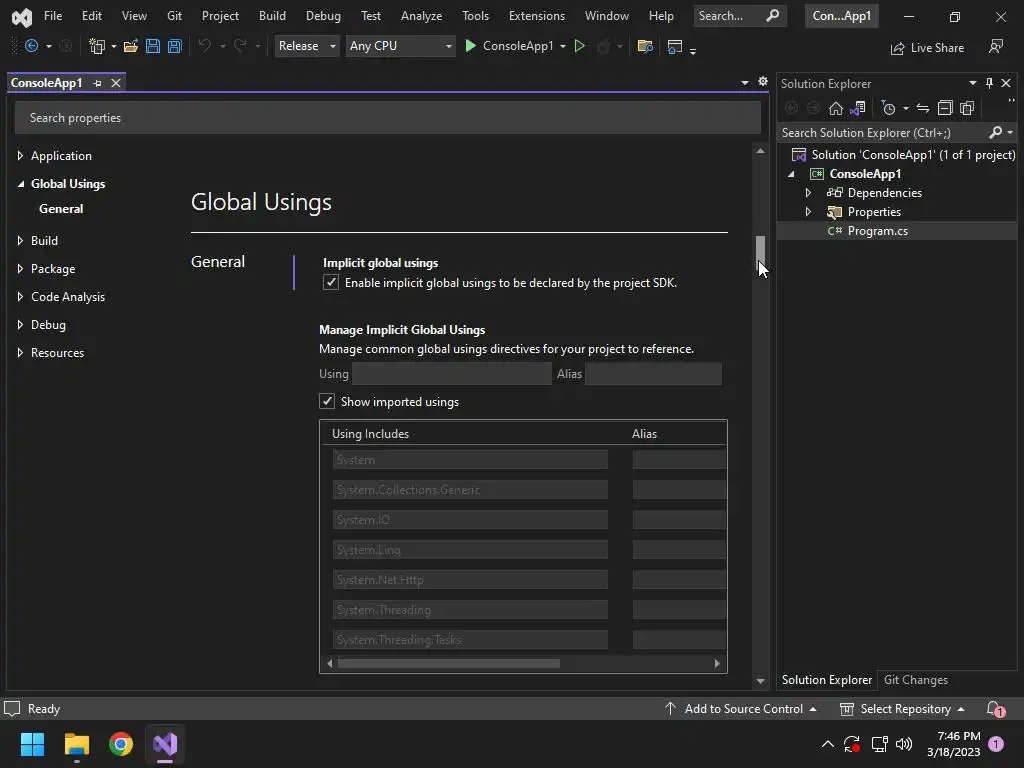The height and width of the screenshot is (768, 1024).
Task: Click Show All Files icon in Solution Explorer
Action: click(x=967, y=108)
